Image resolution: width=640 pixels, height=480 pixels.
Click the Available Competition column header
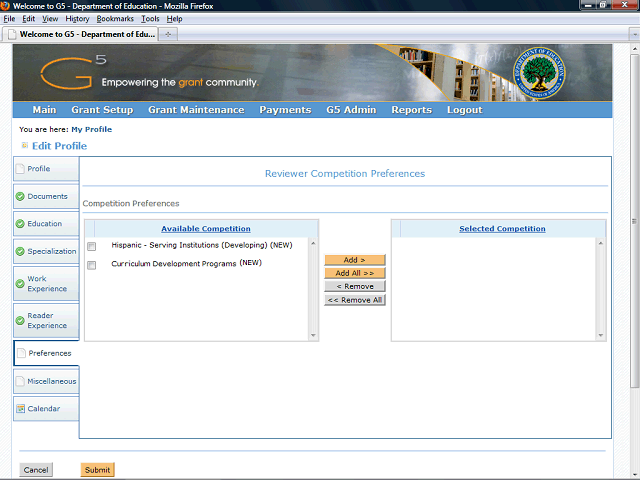click(x=206, y=229)
